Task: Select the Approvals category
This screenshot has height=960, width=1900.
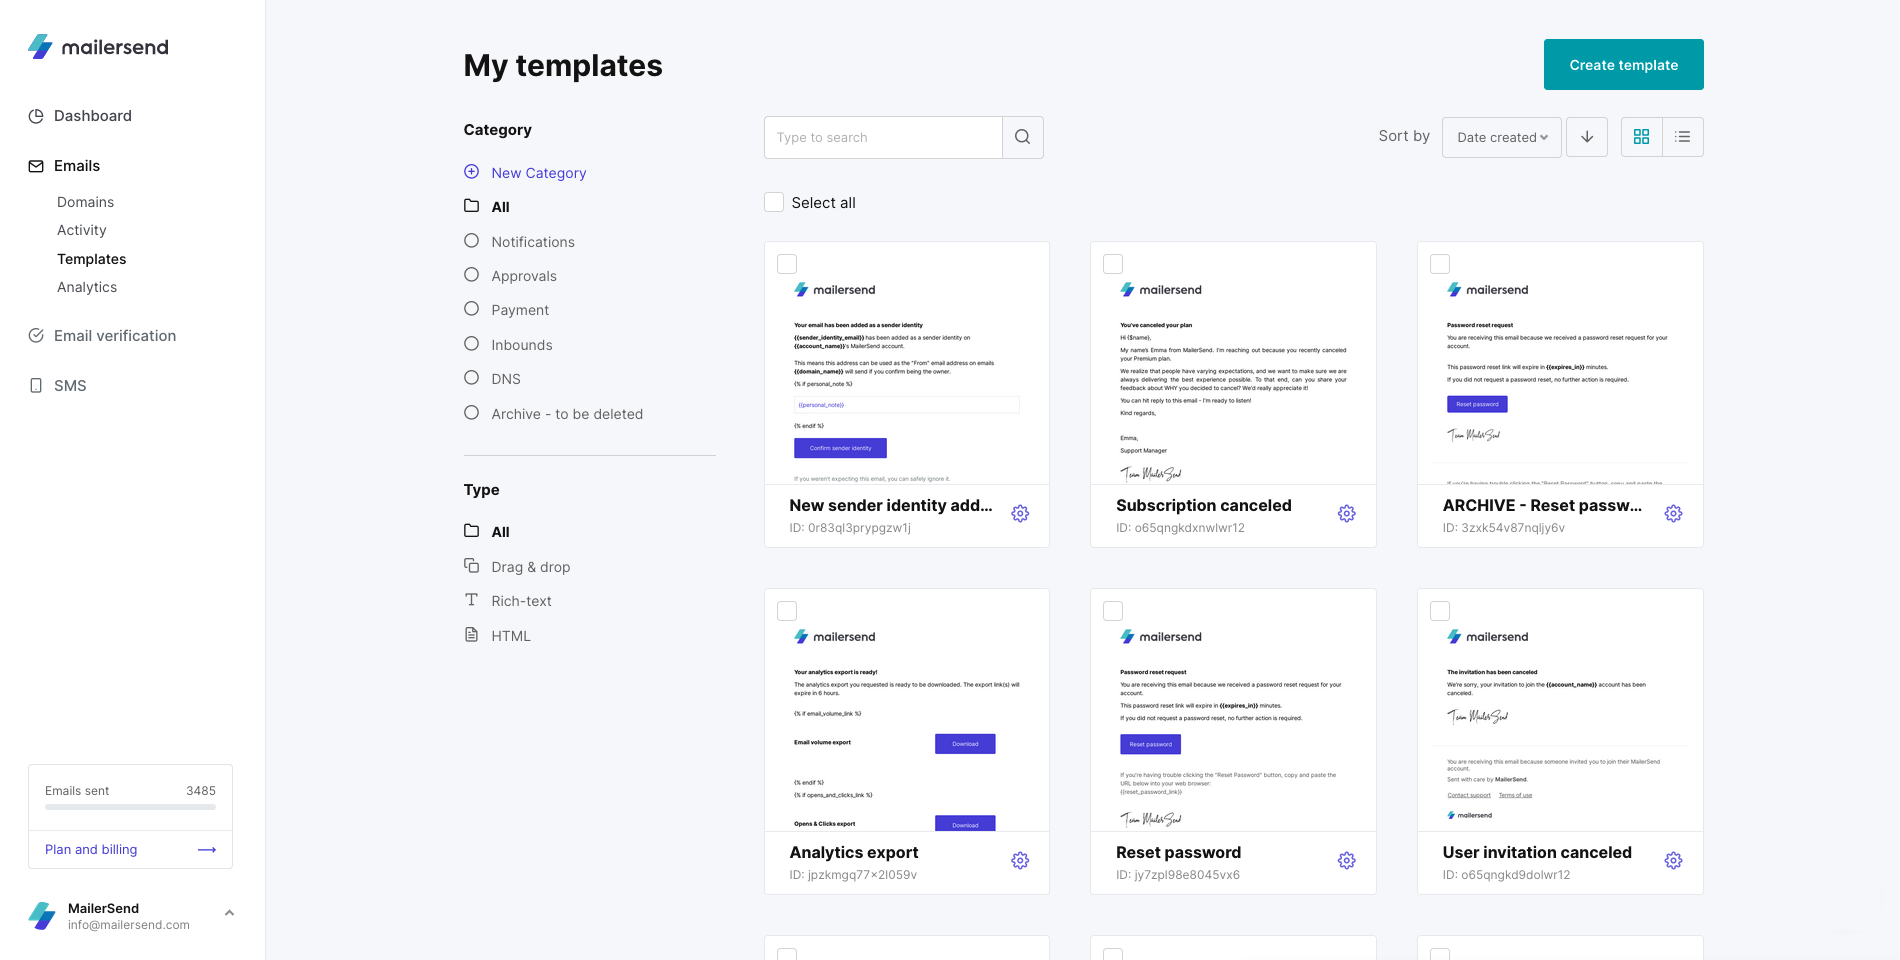Action: click(523, 276)
